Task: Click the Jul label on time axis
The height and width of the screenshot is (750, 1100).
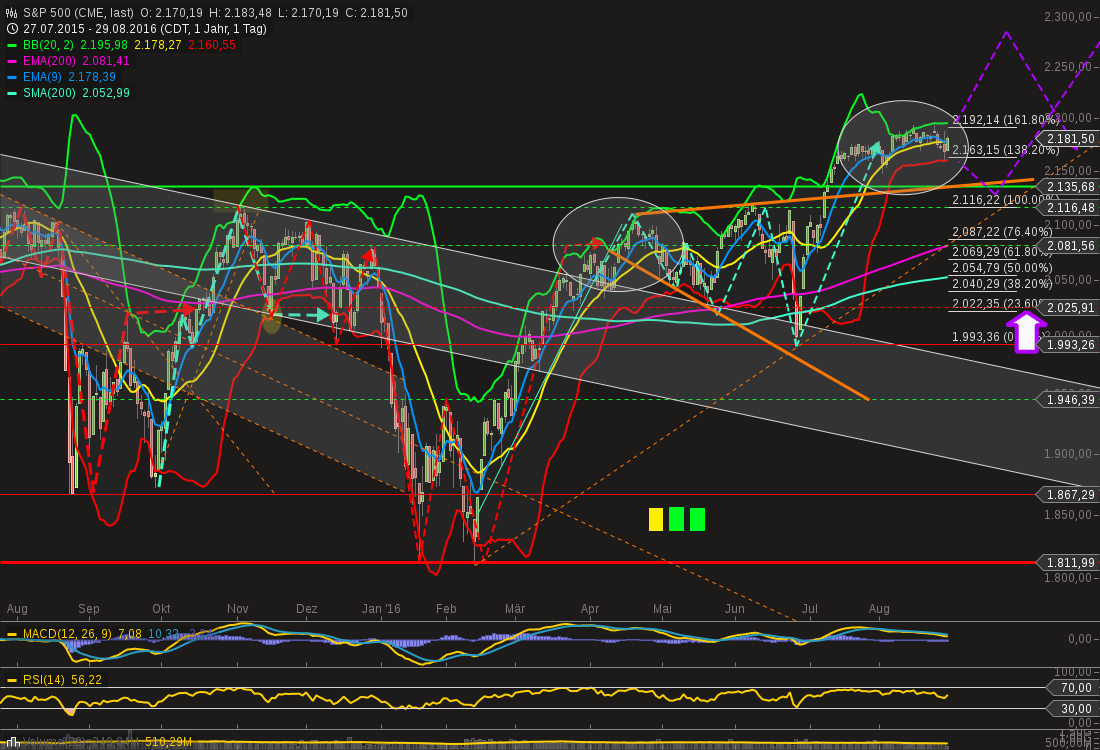Action: click(810, 609)
